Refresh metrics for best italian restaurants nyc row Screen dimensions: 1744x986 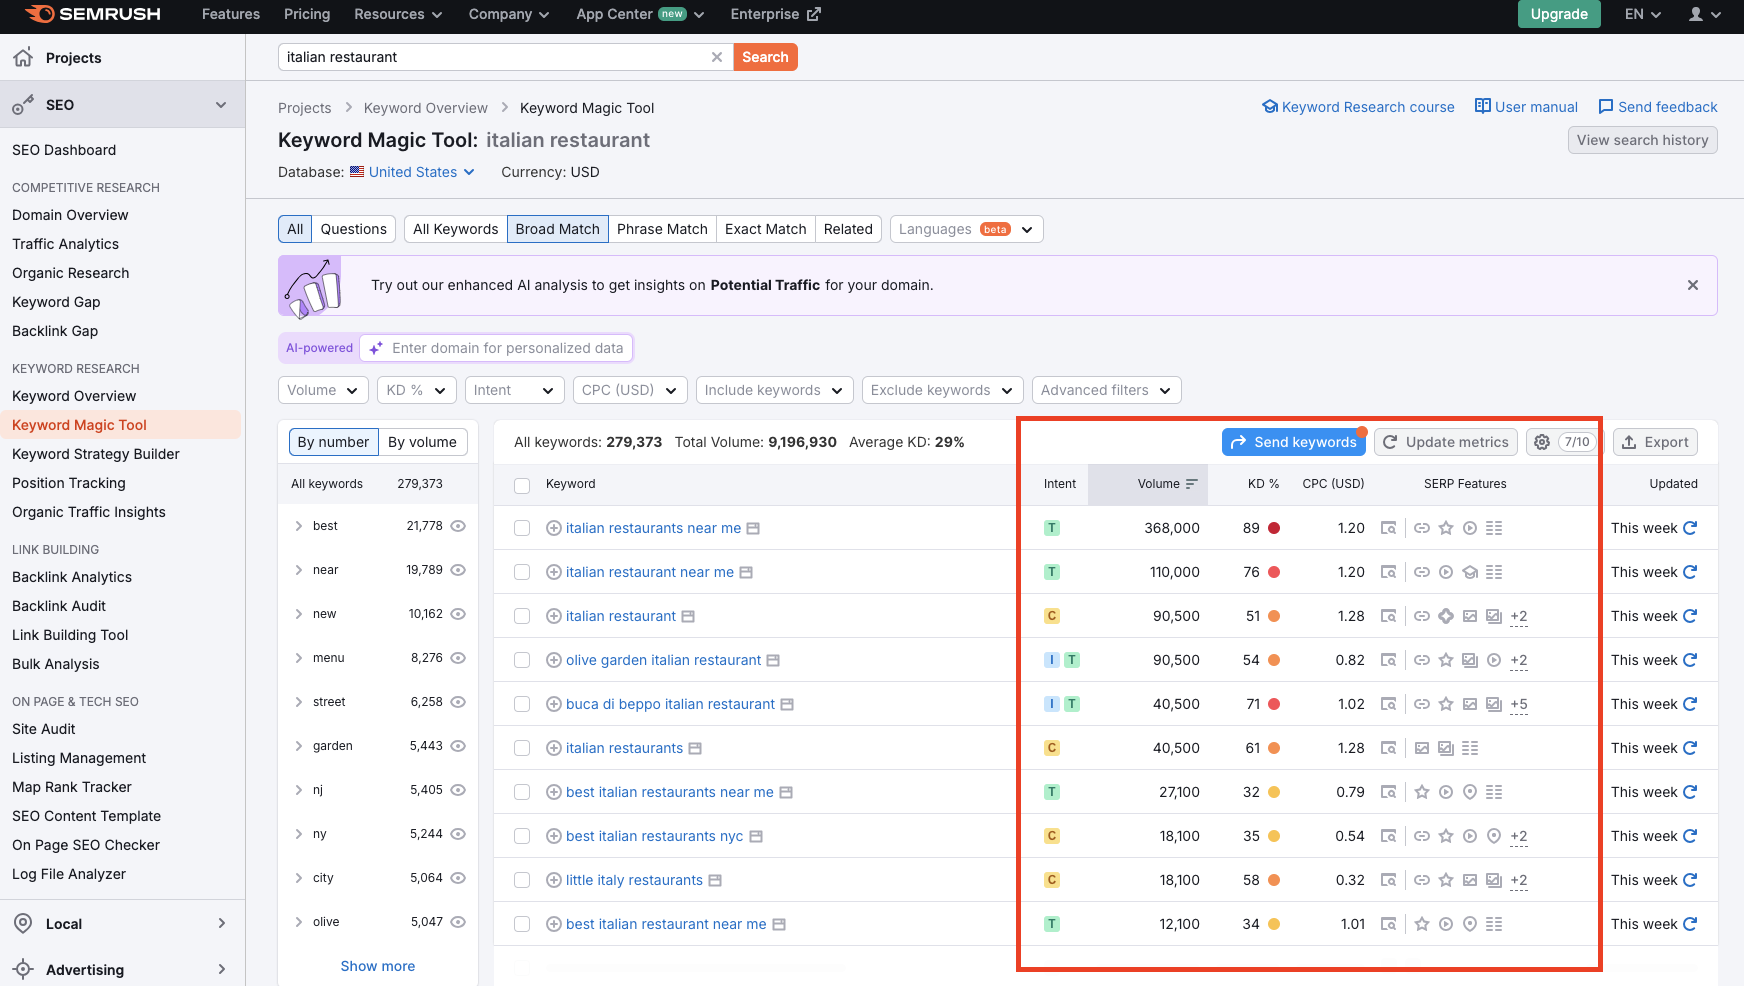1690,836
